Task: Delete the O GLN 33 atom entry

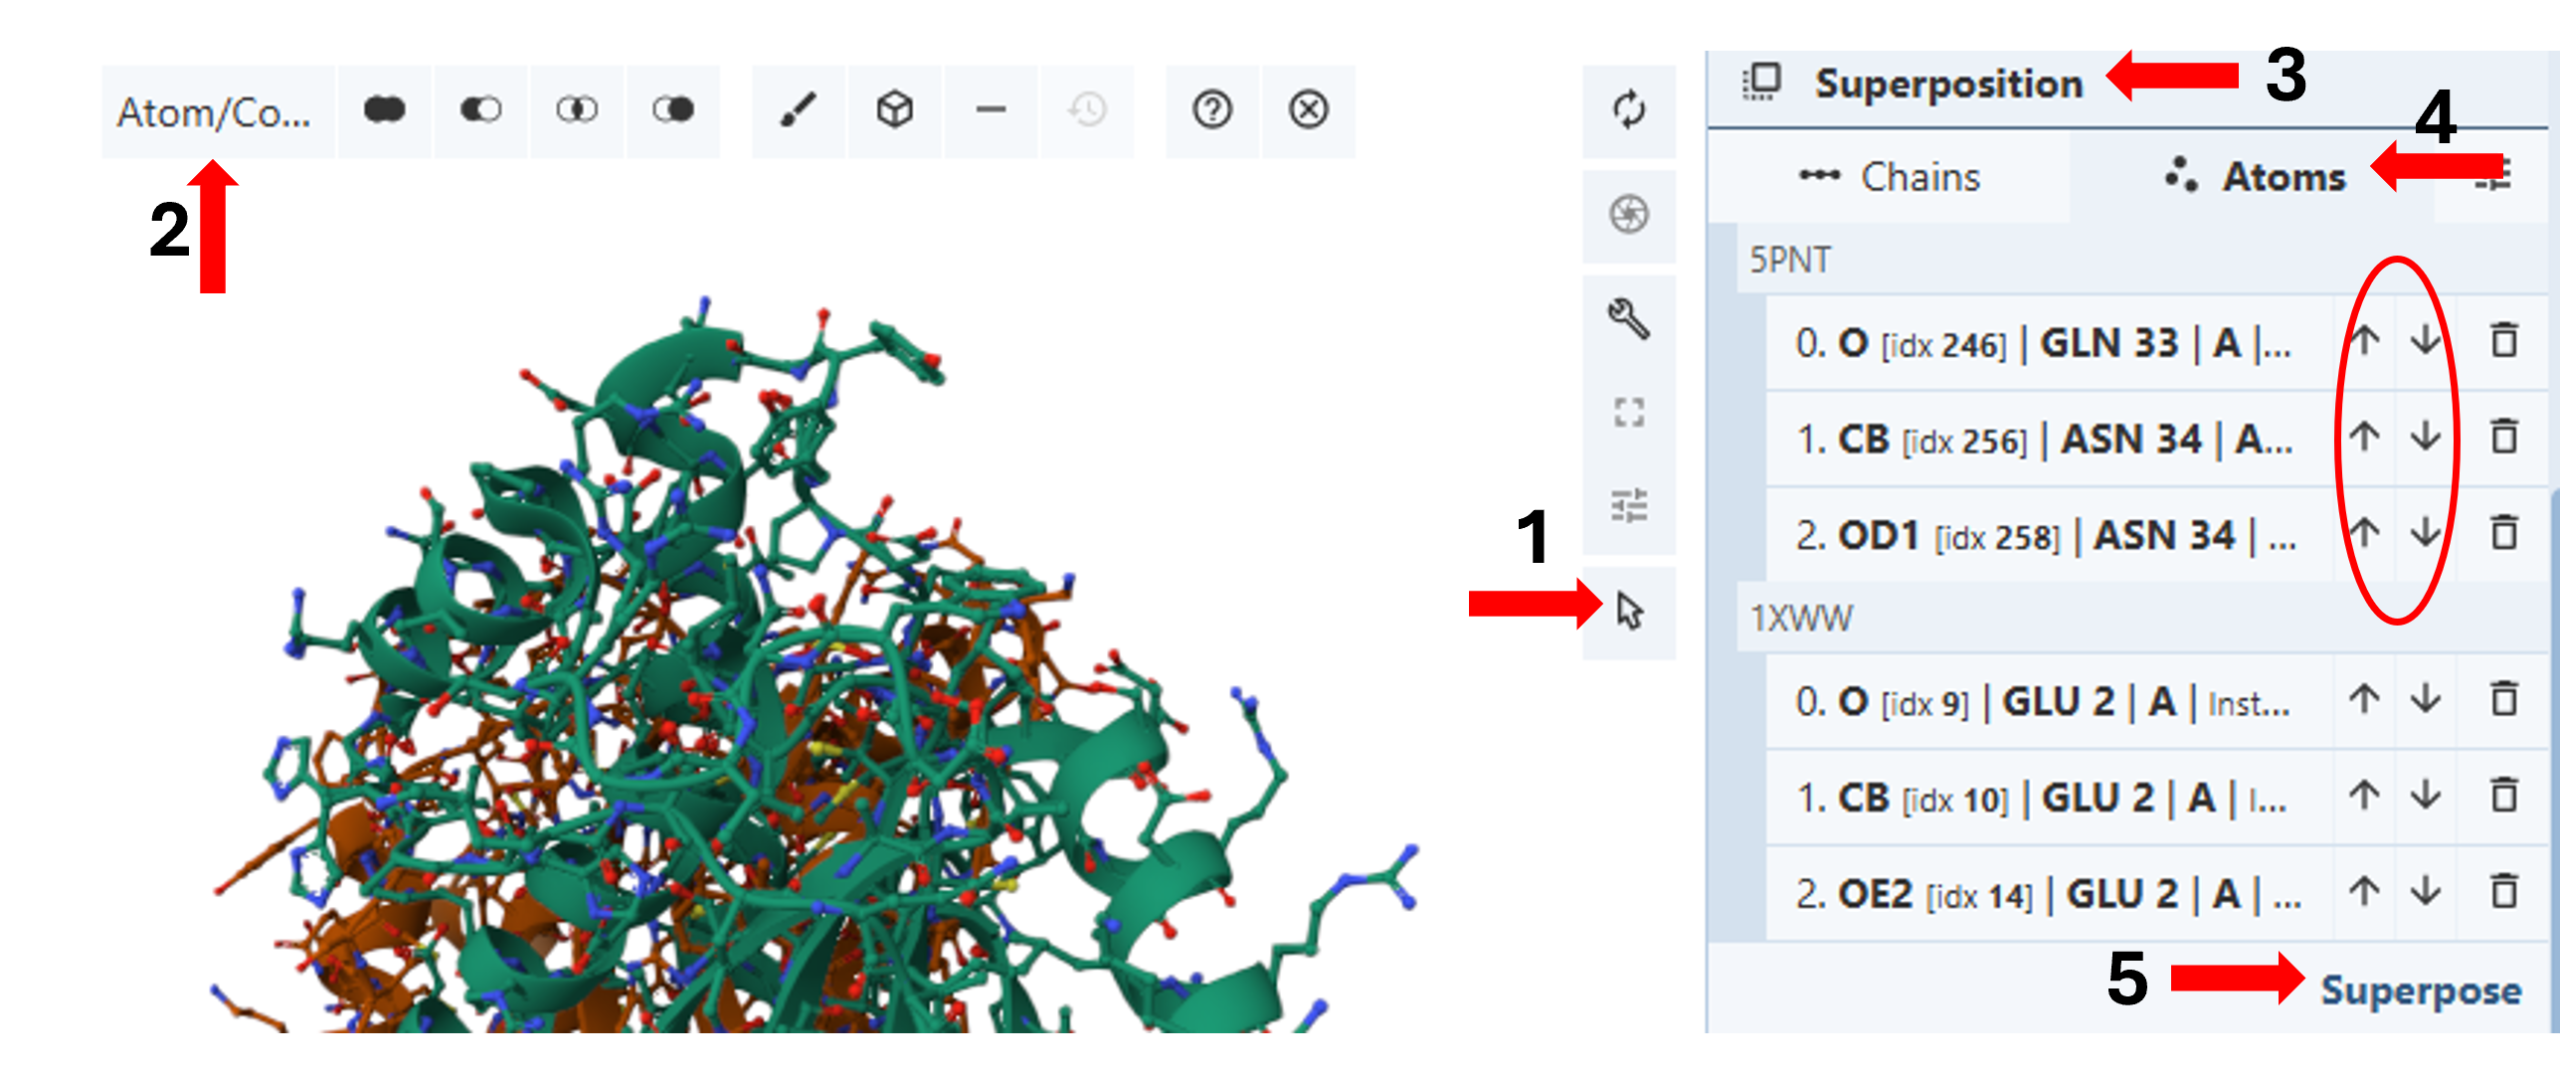Action: [2503, 342]
